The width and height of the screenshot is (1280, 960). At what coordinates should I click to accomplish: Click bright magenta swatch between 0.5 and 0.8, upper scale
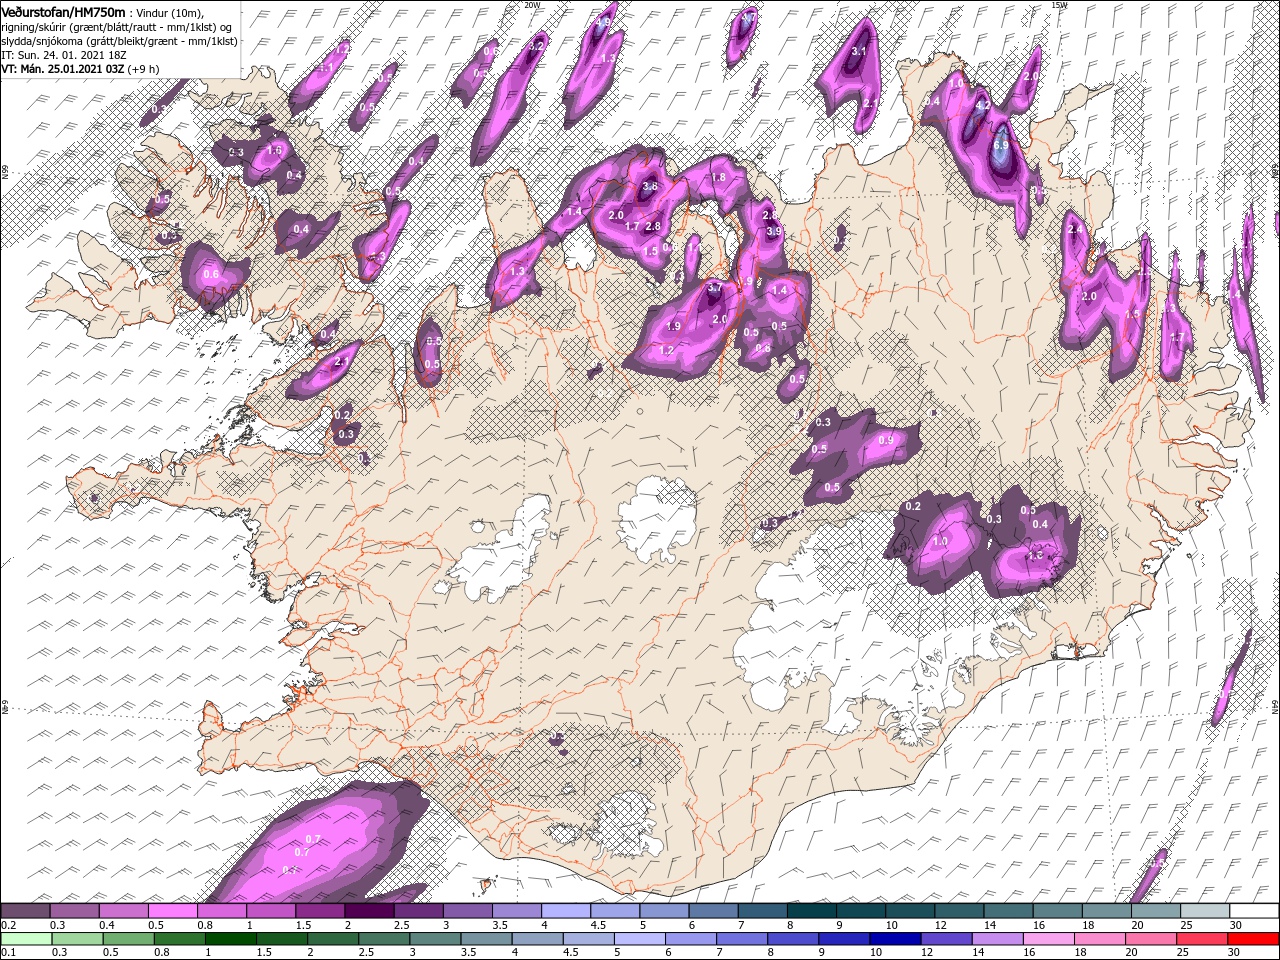coord(172,911)
